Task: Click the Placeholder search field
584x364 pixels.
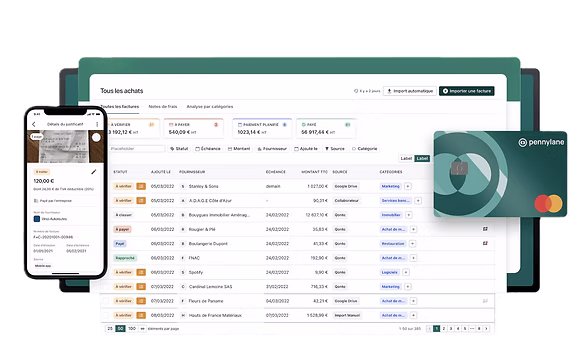Action: coord(137,149)
